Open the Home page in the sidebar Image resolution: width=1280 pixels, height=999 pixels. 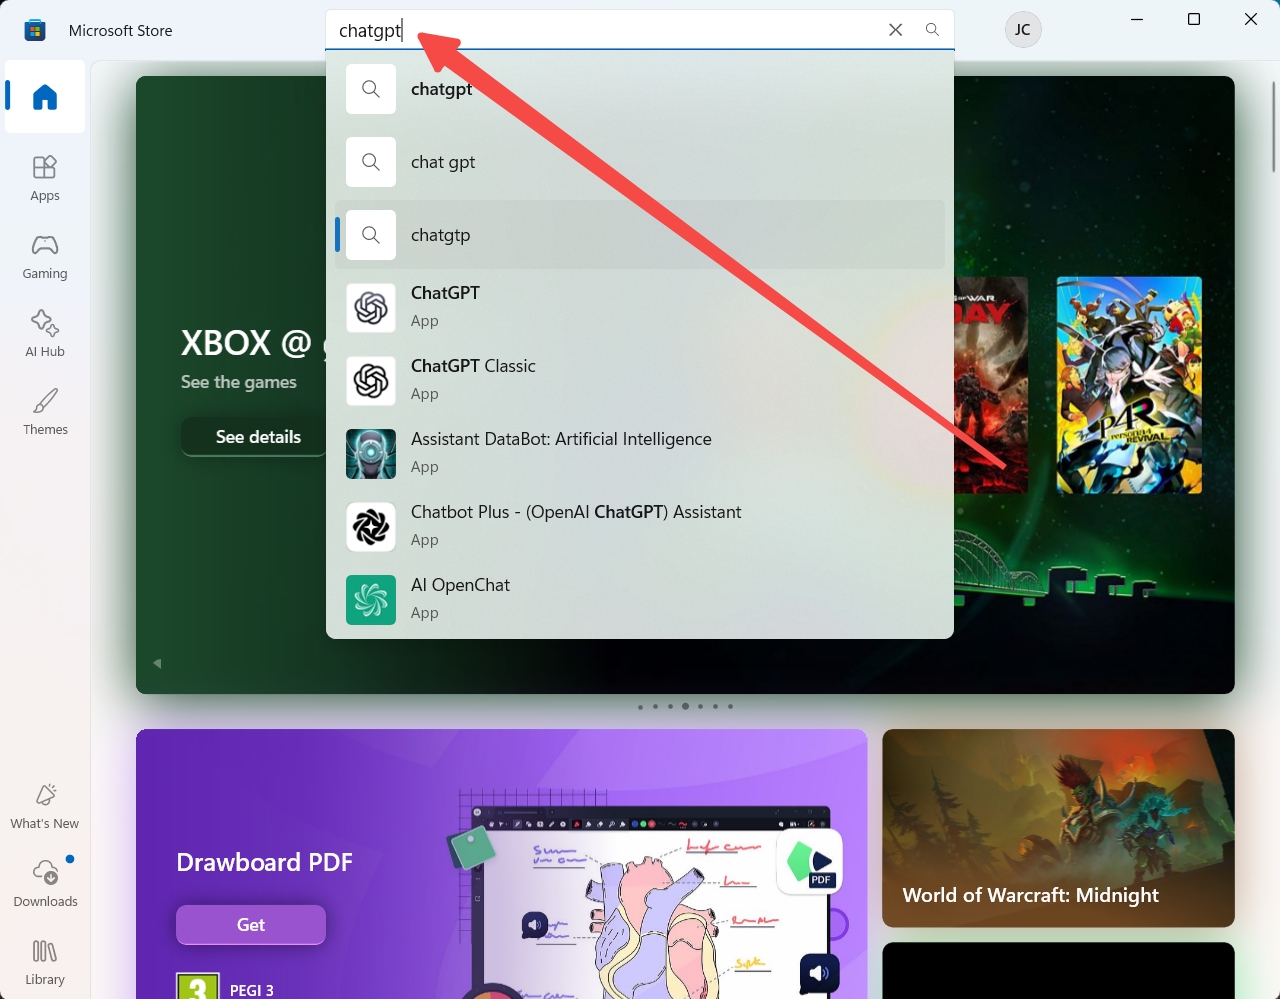coord(45,97)
